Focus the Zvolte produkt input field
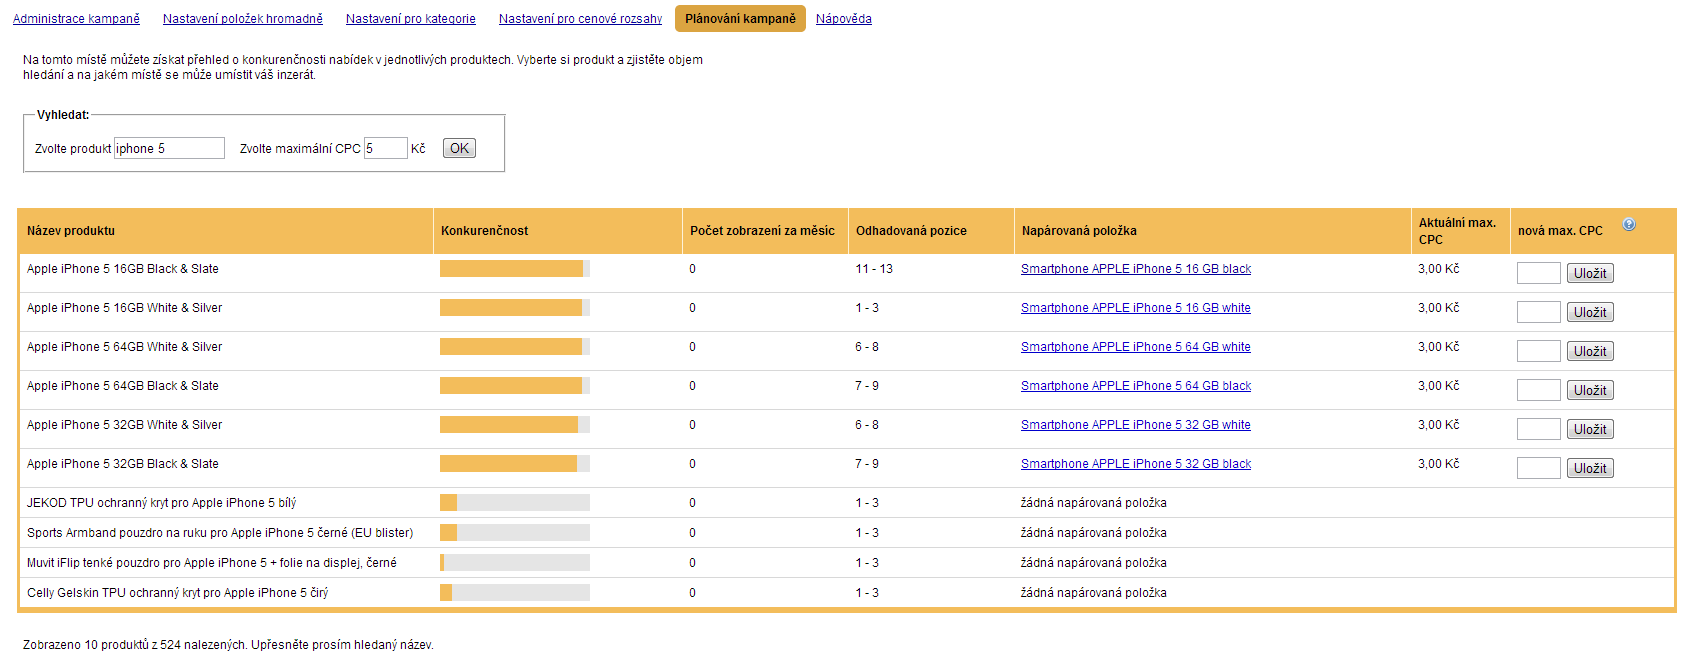This screenshot has height=655, width=1698. pyautogui.click(x=169, y=148)
